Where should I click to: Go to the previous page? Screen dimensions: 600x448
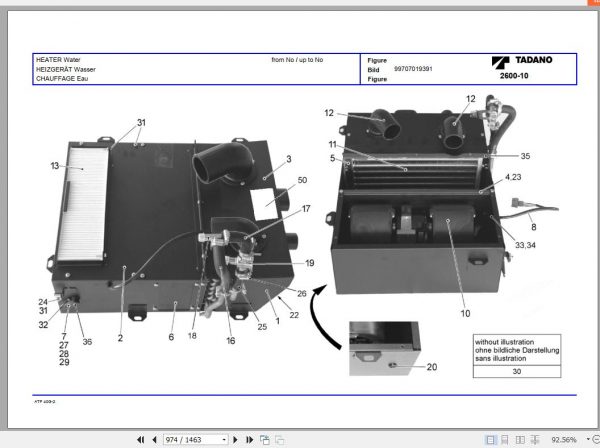(155, 440)
